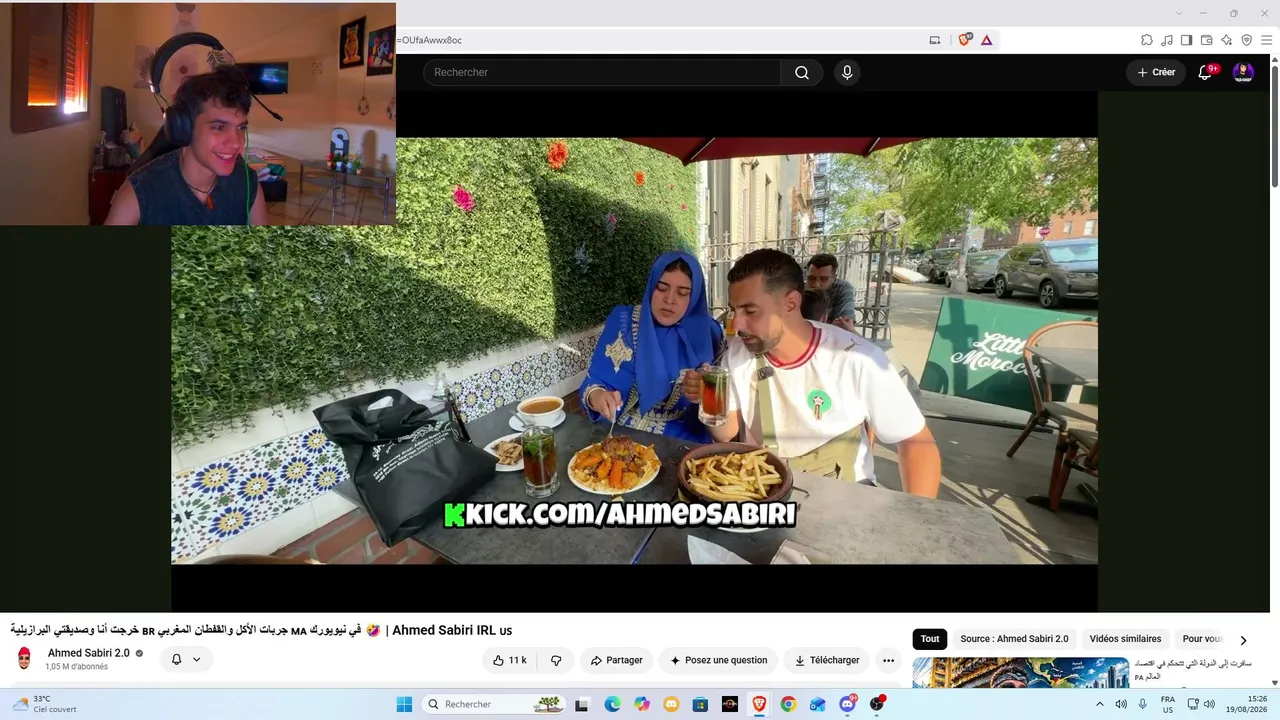This screenshot has width=1280, height=720.
Task: Click the Windows taskbar Rechercher box
Action: pos(493,704)
